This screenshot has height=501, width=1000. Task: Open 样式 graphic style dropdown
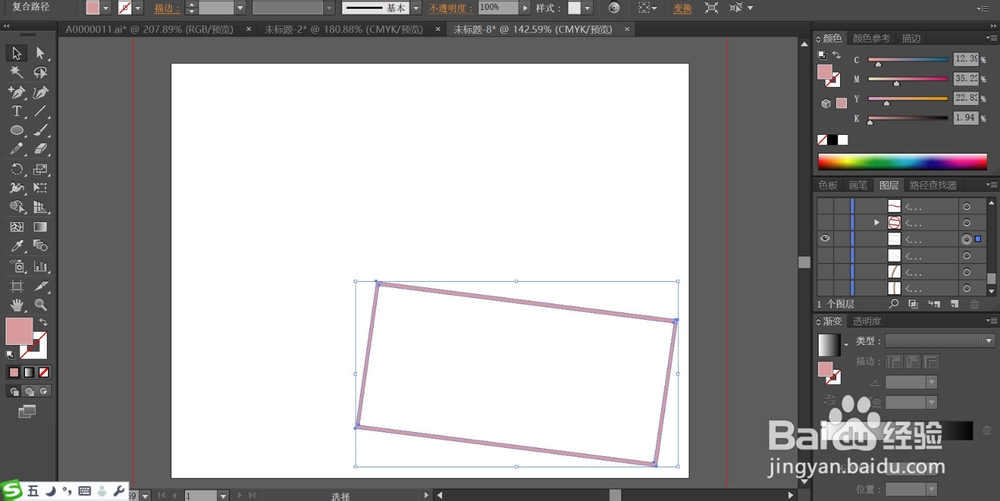coord(587,8)
